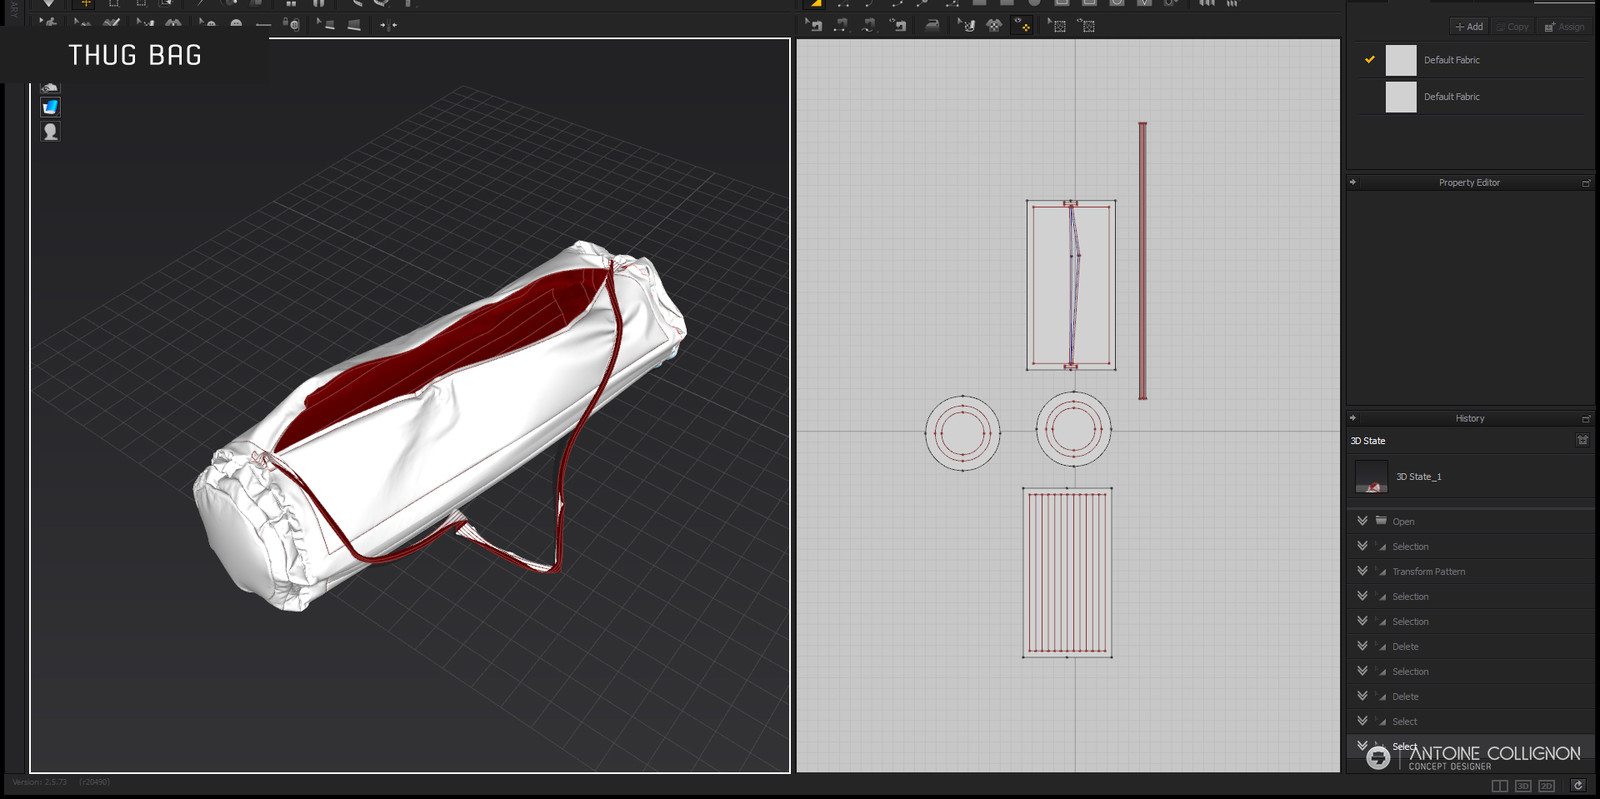The height and width of the screenshot is (799, 1600).
Task: Select the iron steam tool in 2D toolbar
Action: click(931, 26)
